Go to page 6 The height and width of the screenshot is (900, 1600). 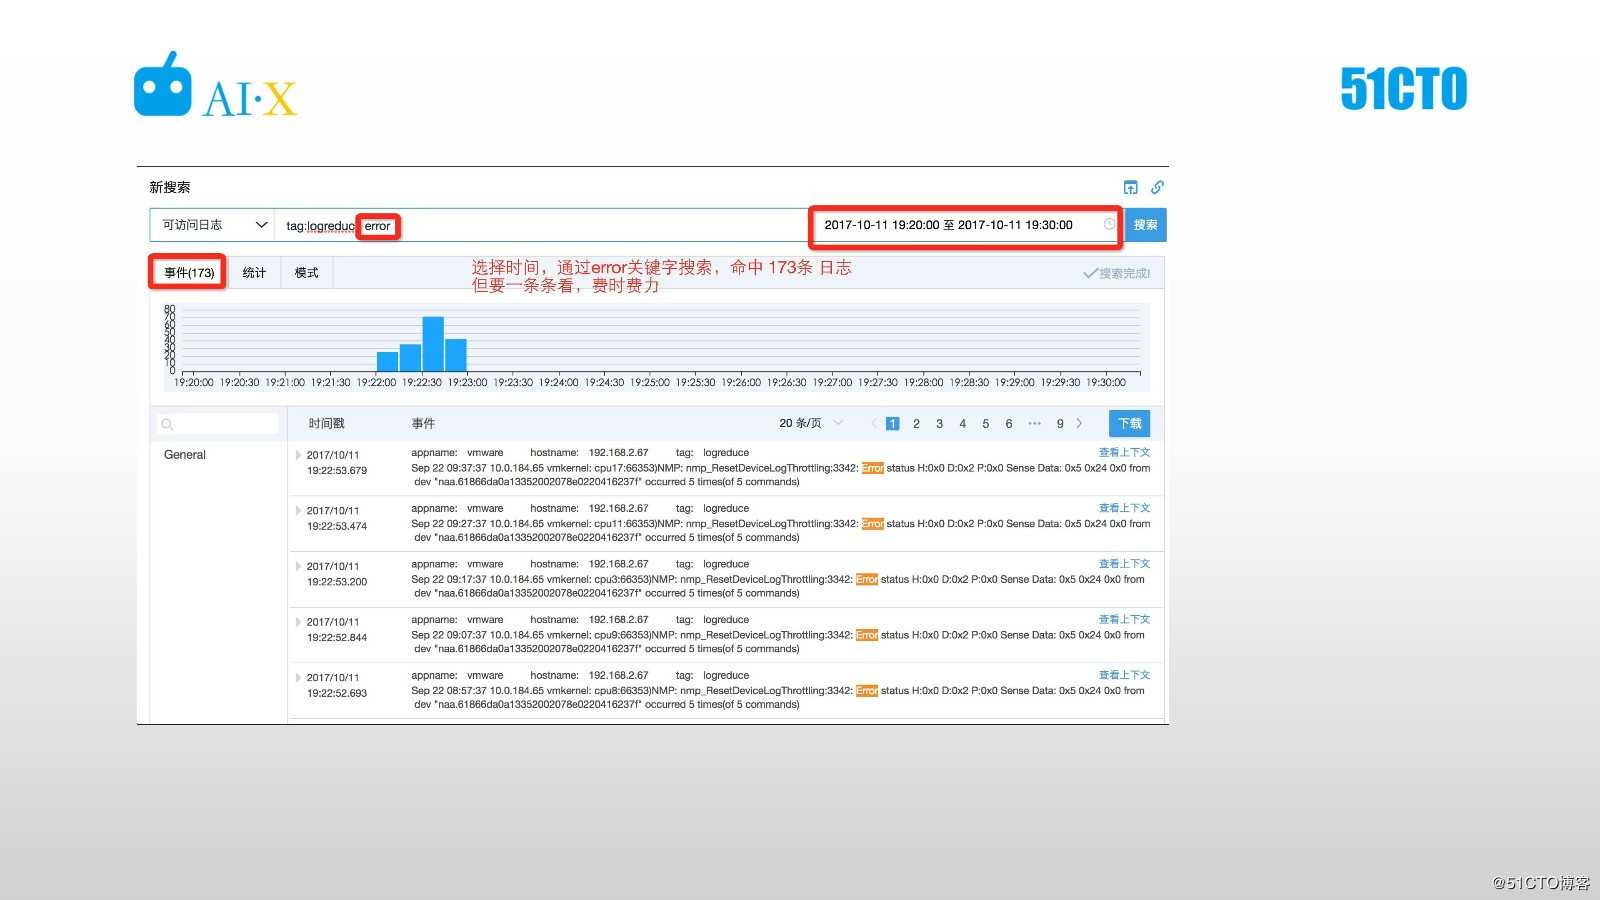pos(1009,423)
